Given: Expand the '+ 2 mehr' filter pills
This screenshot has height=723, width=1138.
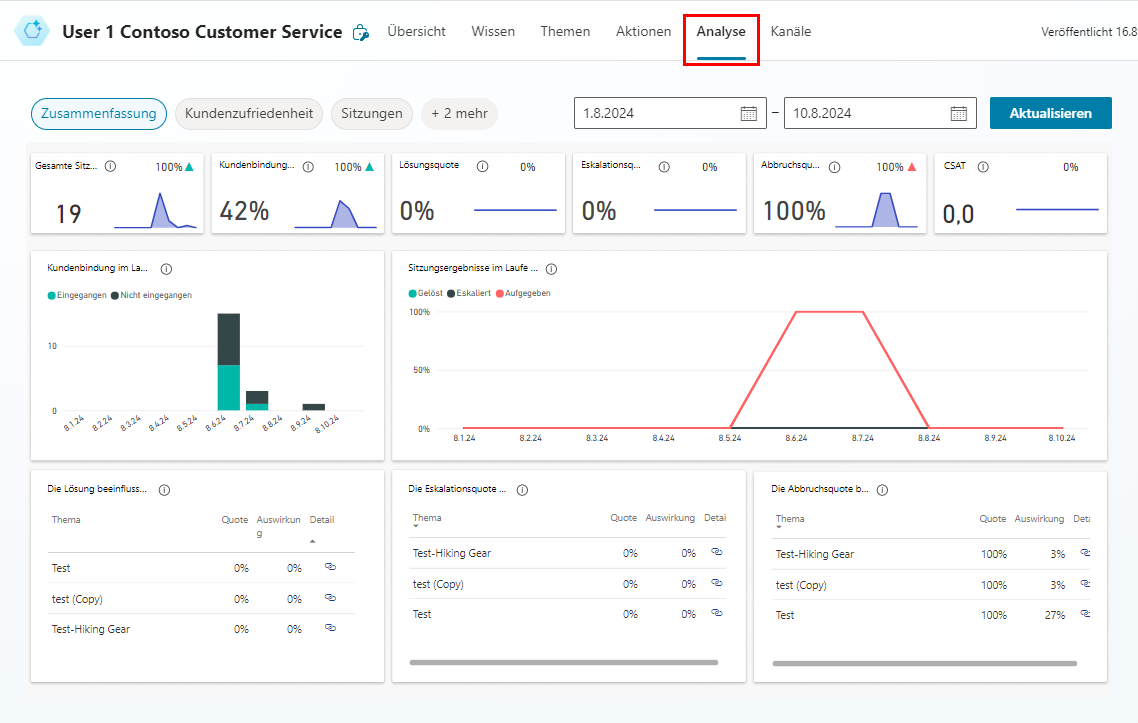Looking at the screenshot, I should 459,113.
